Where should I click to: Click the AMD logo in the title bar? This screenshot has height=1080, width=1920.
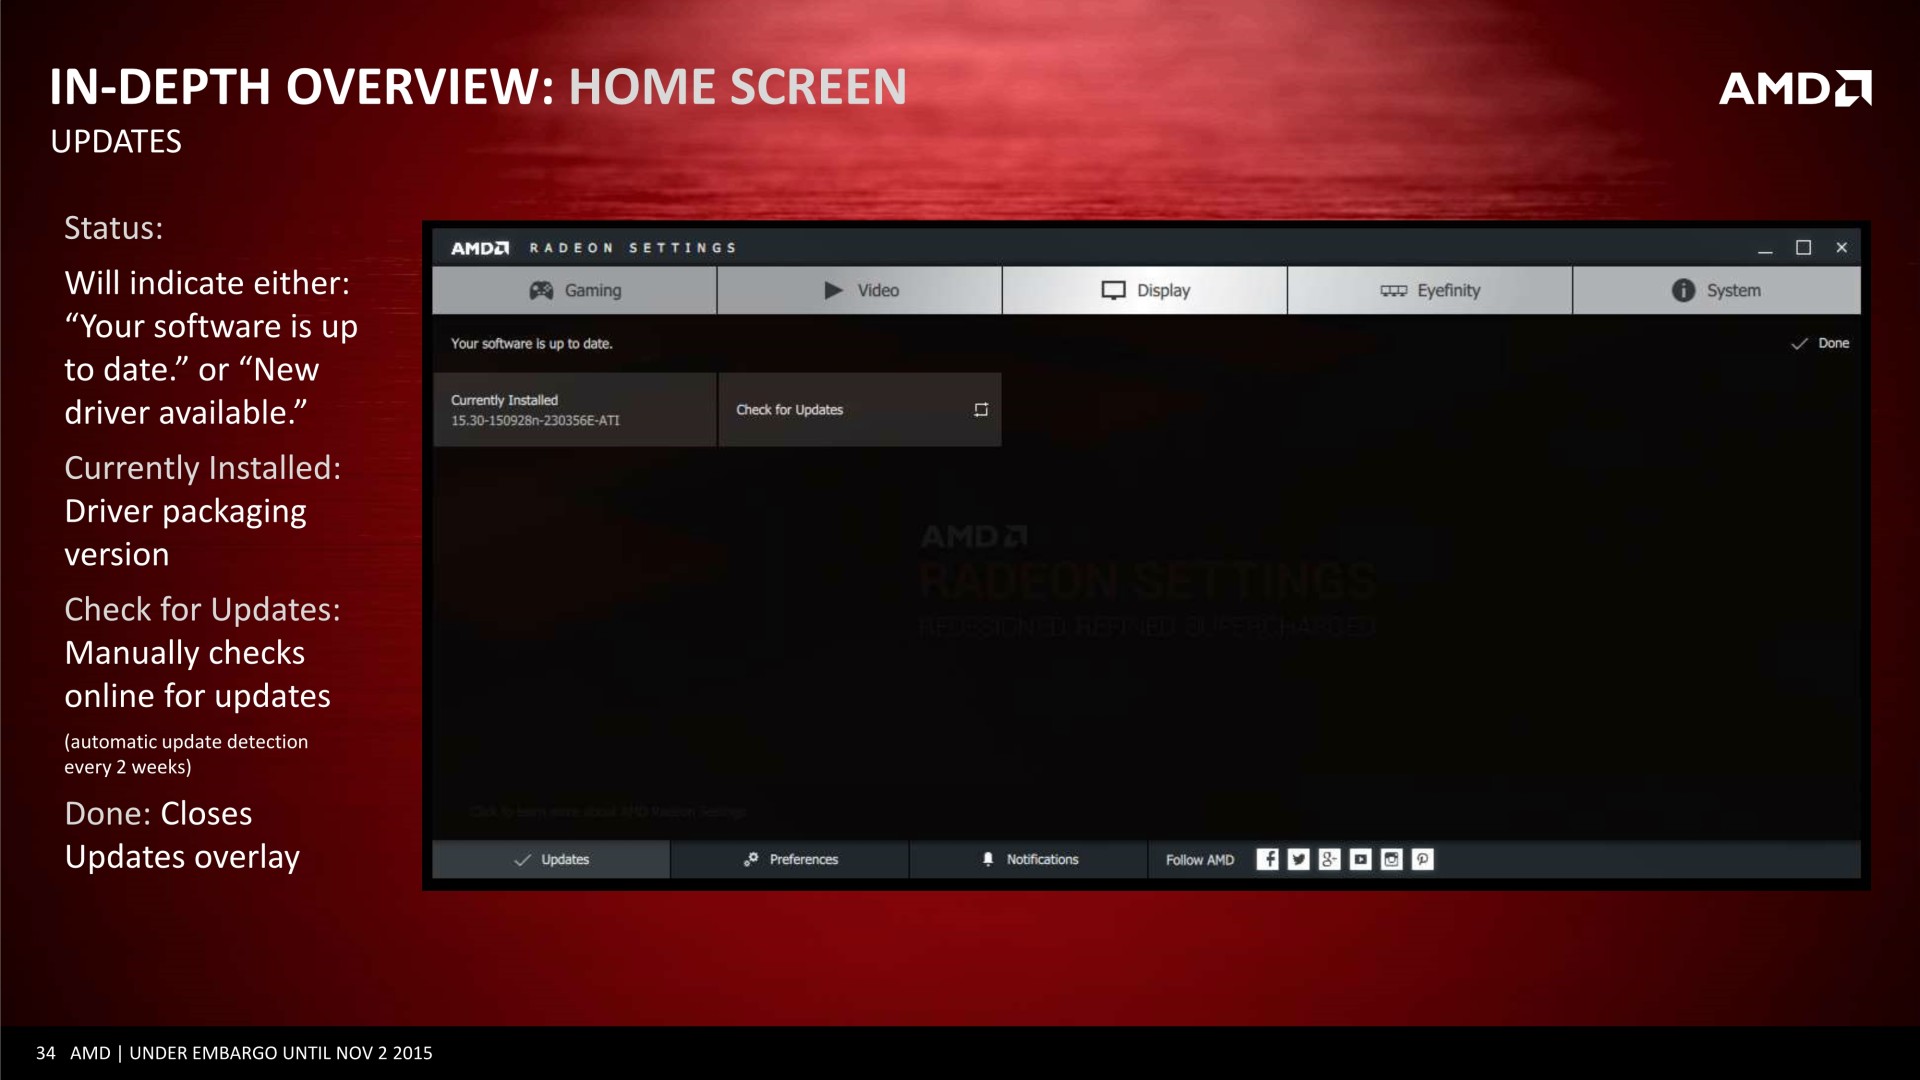pyautogui.click(x=480, y=248)
